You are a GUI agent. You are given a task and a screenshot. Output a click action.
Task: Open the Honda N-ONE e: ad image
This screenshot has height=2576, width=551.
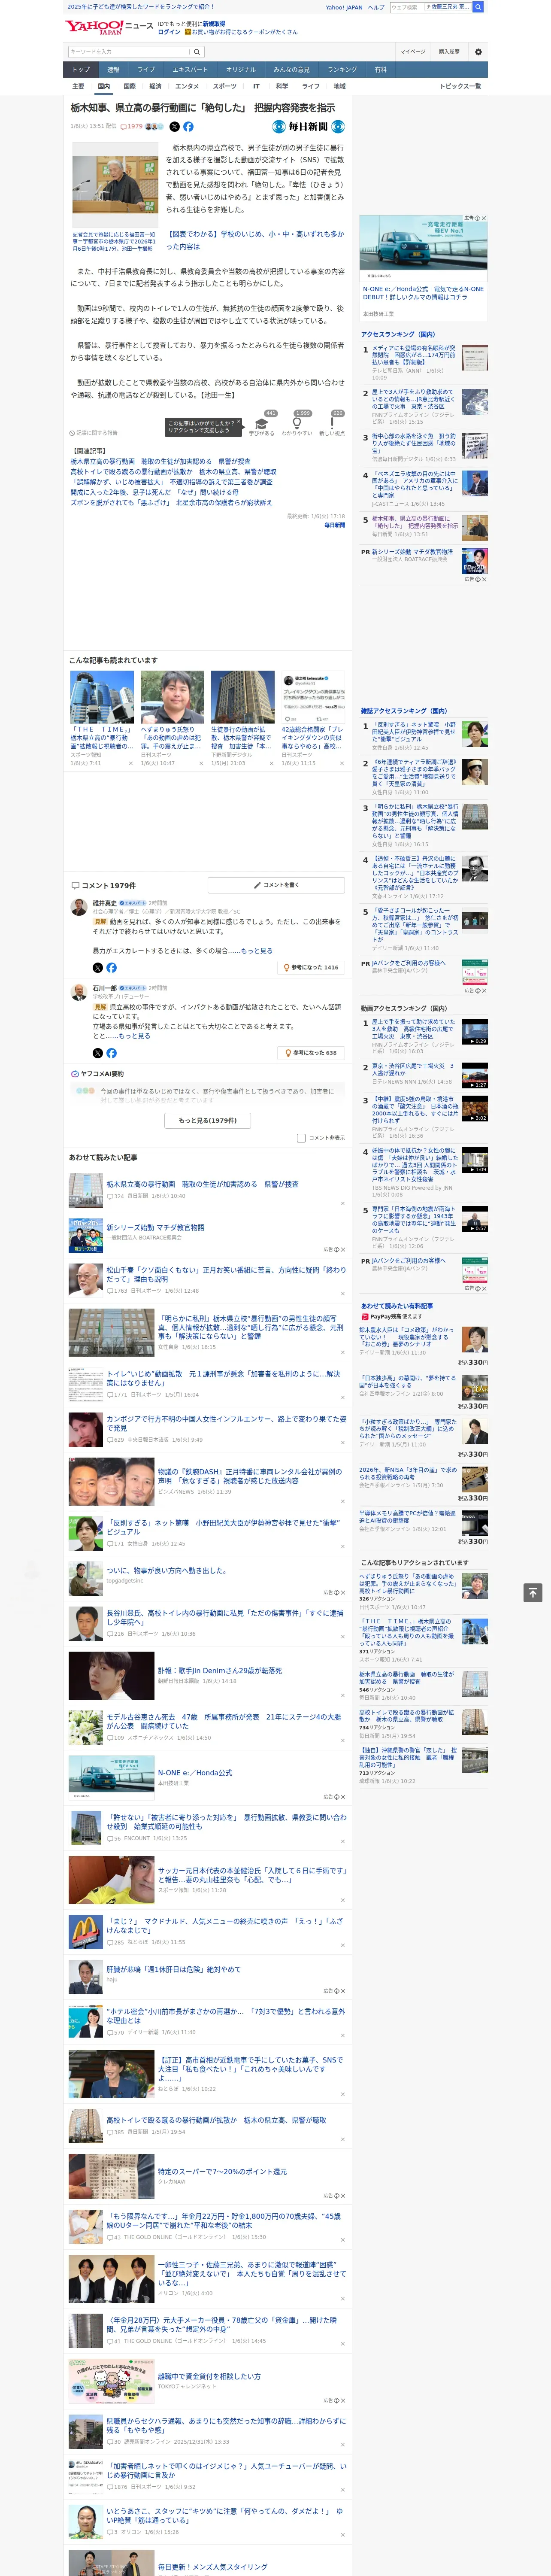pos(424,250)
